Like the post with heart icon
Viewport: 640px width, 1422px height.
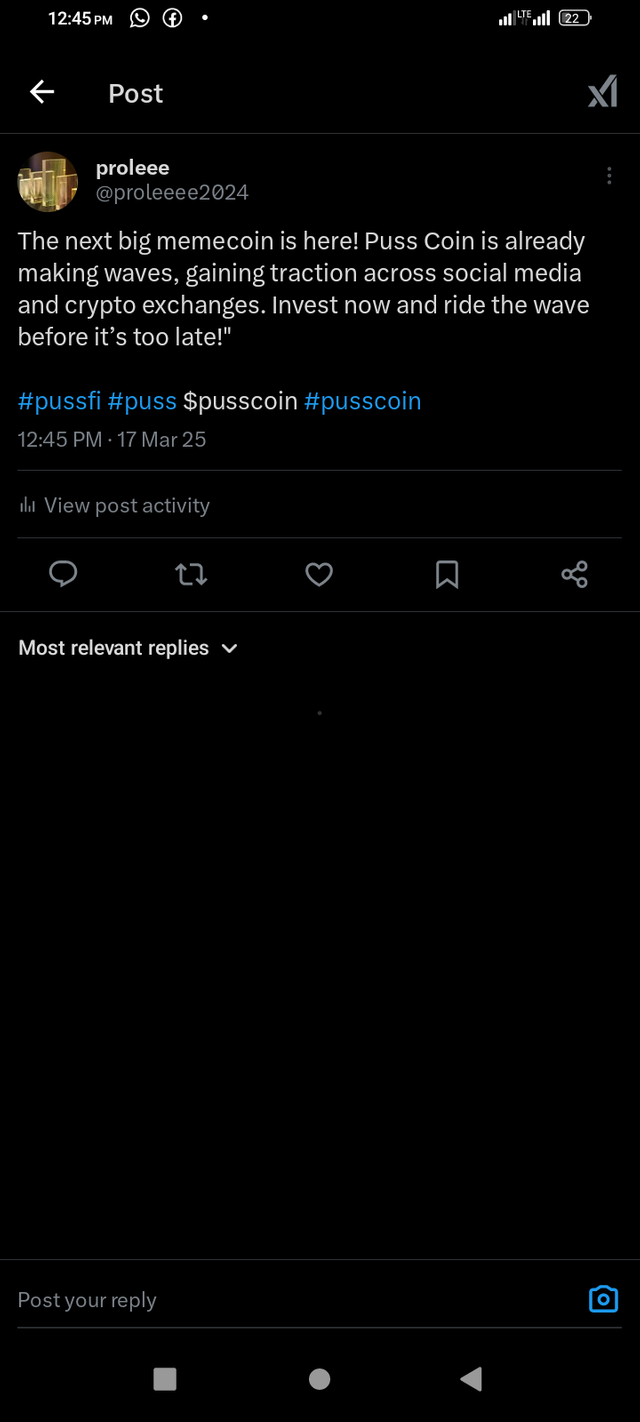coord(319,574)
